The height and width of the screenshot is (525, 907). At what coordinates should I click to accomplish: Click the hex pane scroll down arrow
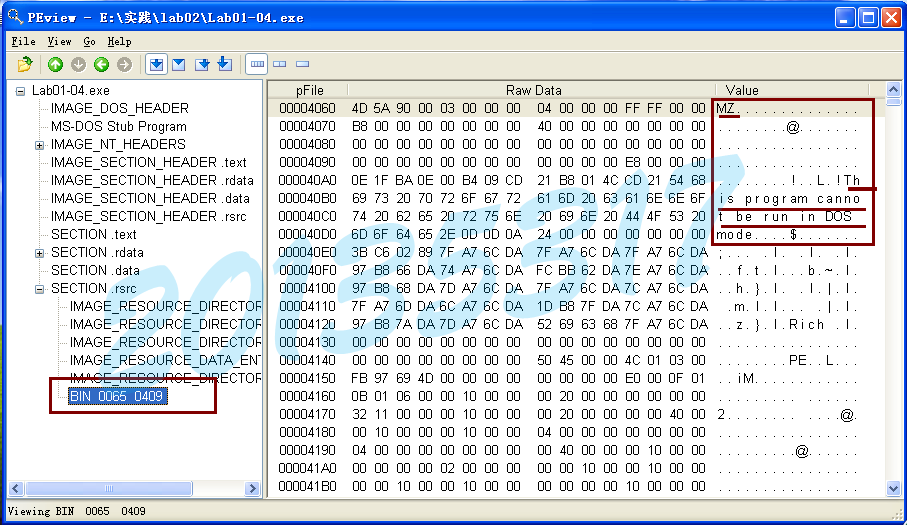point(893,489)
